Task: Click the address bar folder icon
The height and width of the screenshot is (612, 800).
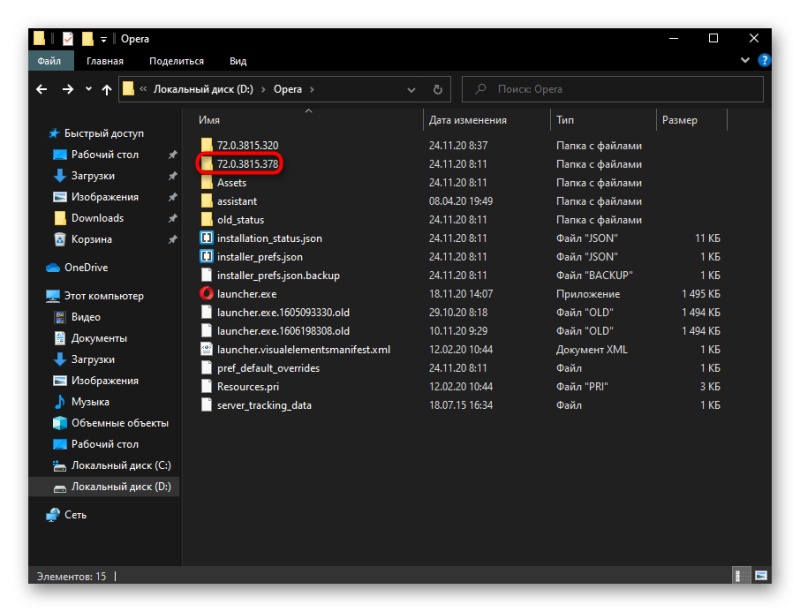Action: pos(128,89)
